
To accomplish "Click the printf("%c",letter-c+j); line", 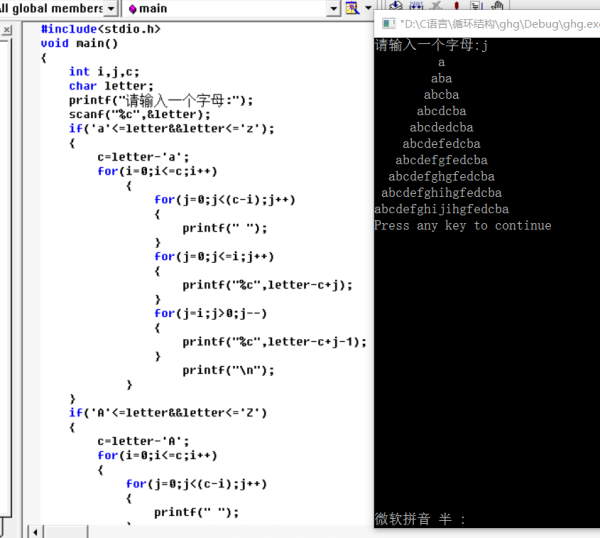I will [x=267, y=285].
